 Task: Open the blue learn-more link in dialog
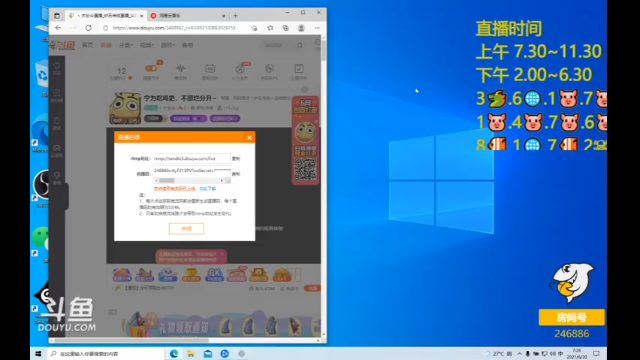coord(207,189)
